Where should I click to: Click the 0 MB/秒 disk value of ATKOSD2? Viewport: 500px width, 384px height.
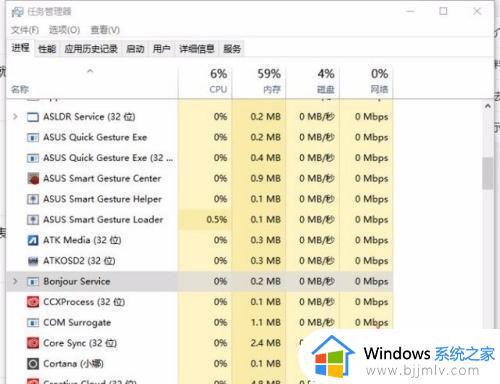pyautogui.click(x=317, y=261)
